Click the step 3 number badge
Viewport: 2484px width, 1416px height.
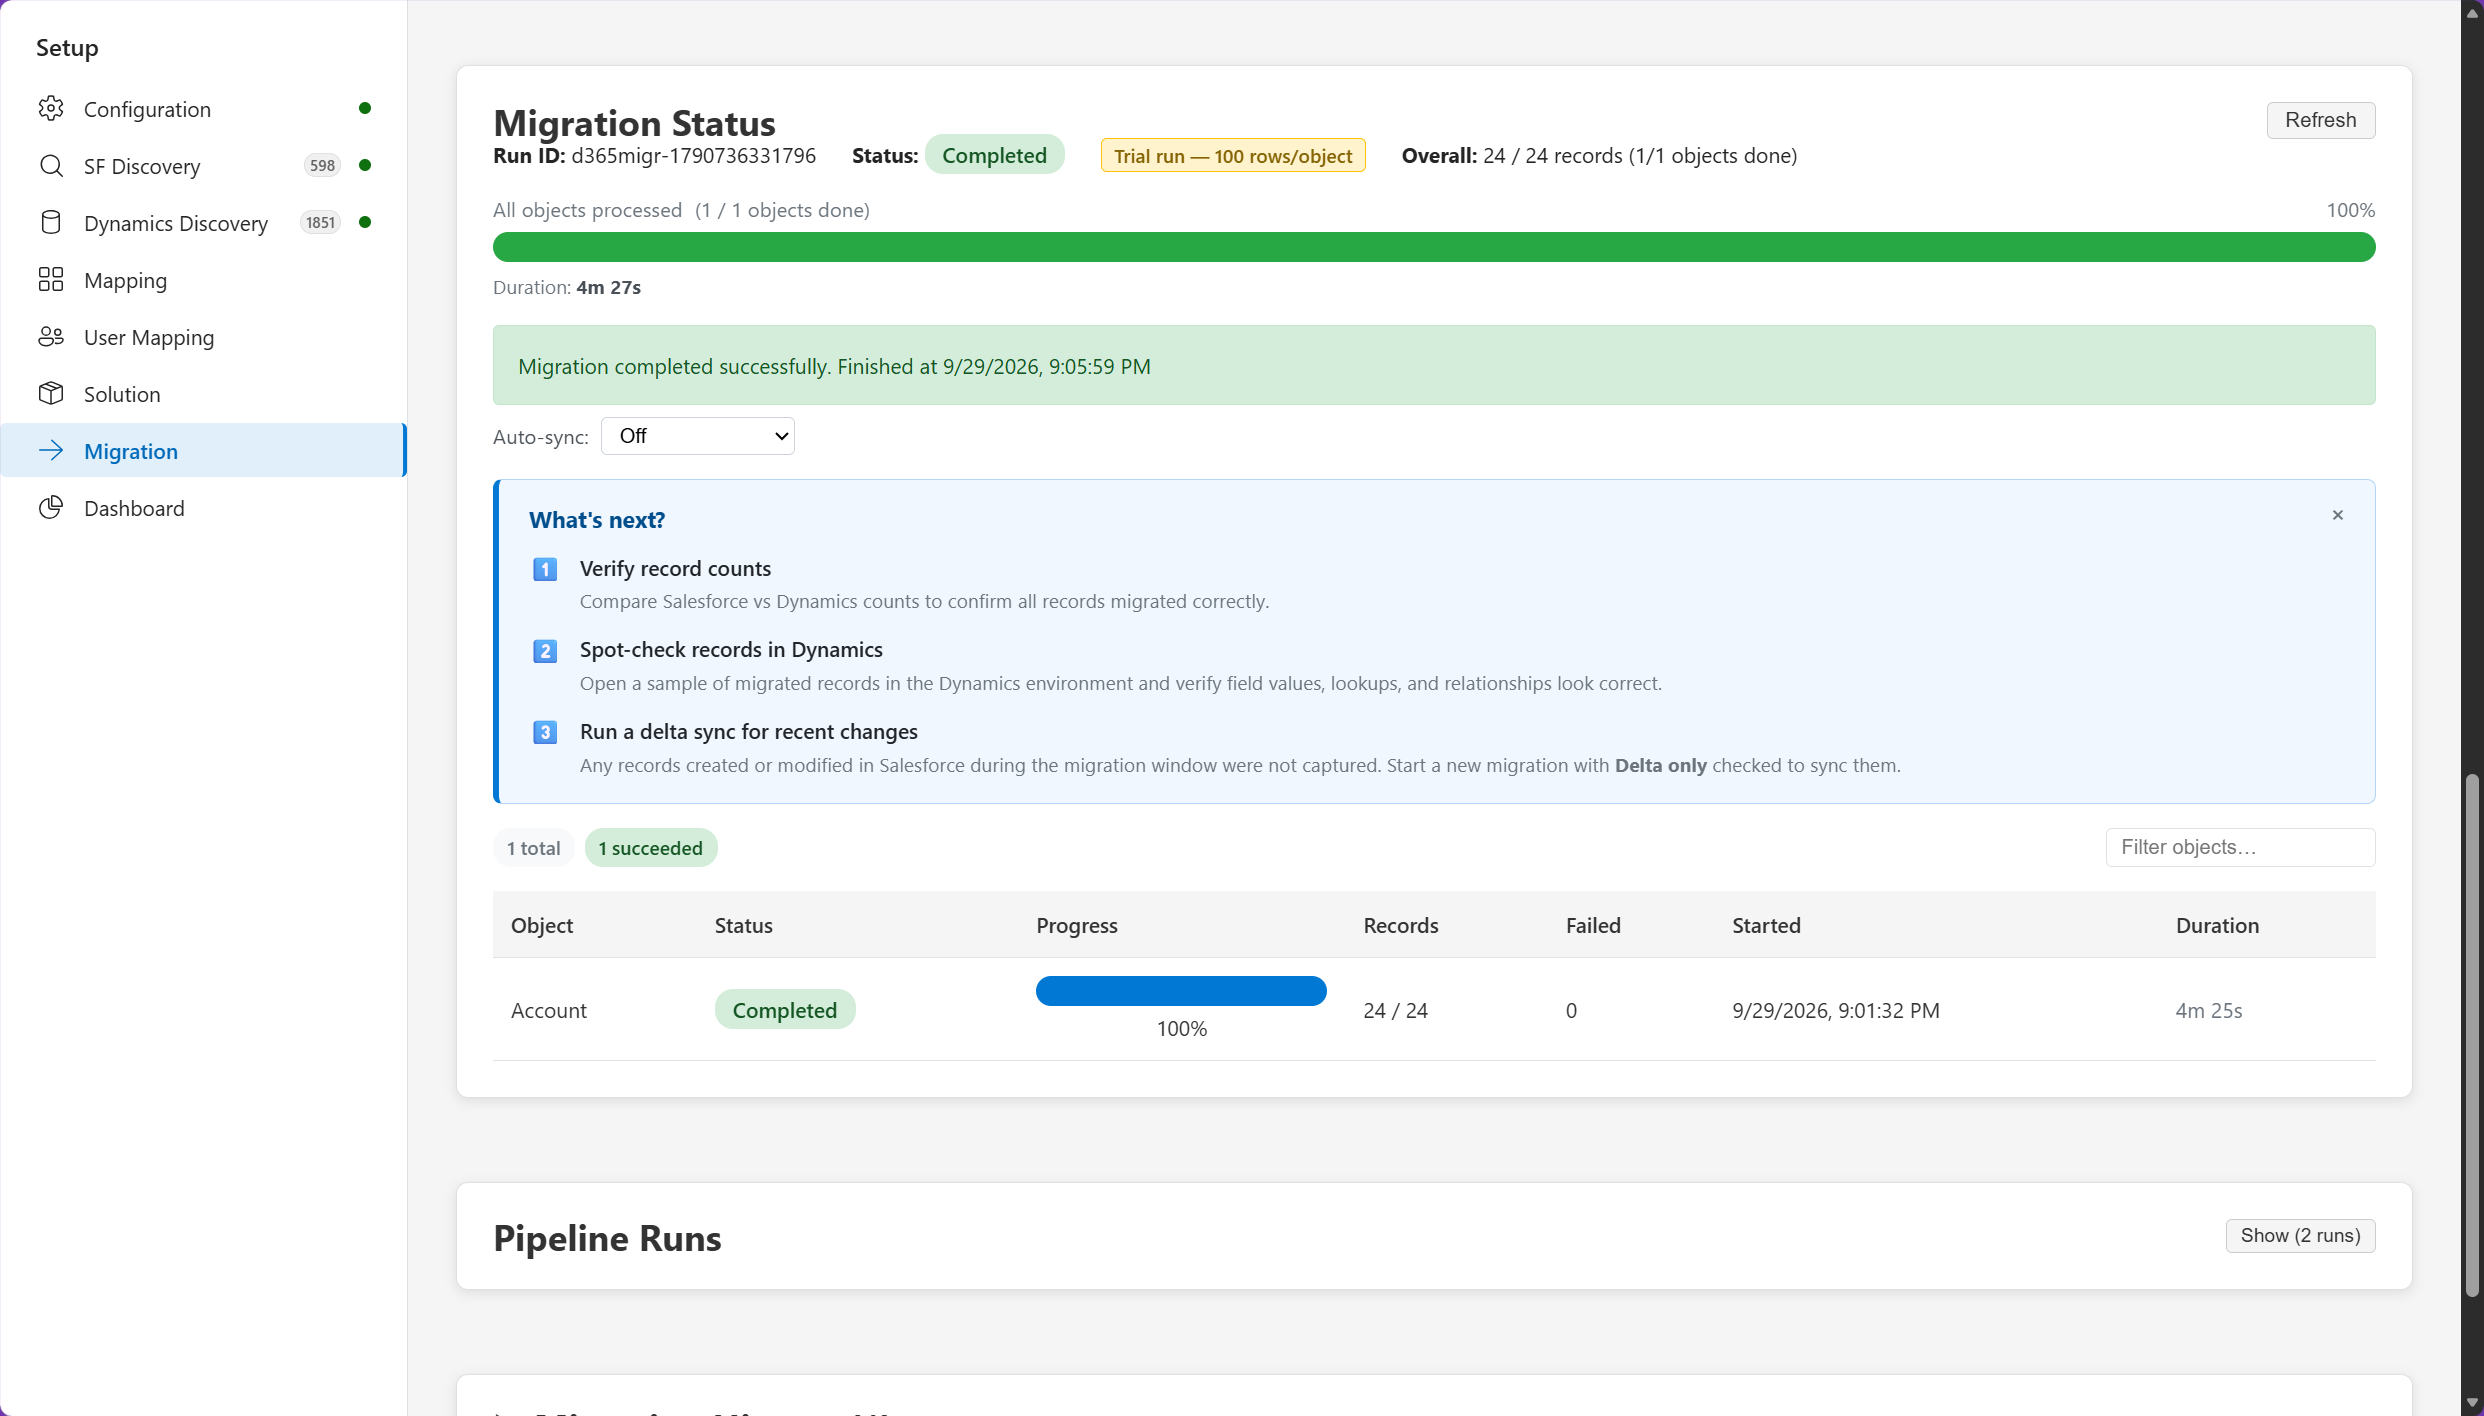click(x=545, y=732)
